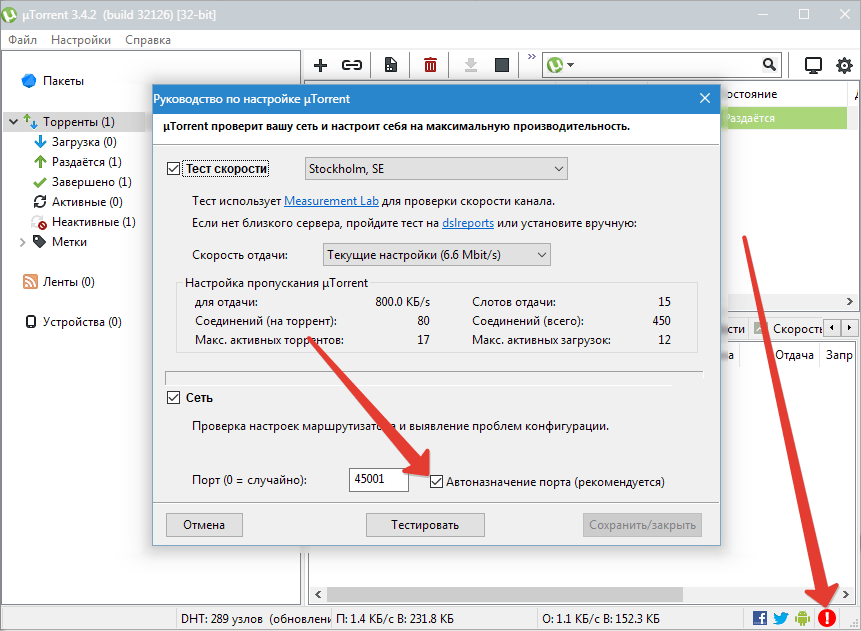This screenshot has width=861, height=631.
Task: Open Ленты (0) RSS feeds
Action: (x=69, y=282)
